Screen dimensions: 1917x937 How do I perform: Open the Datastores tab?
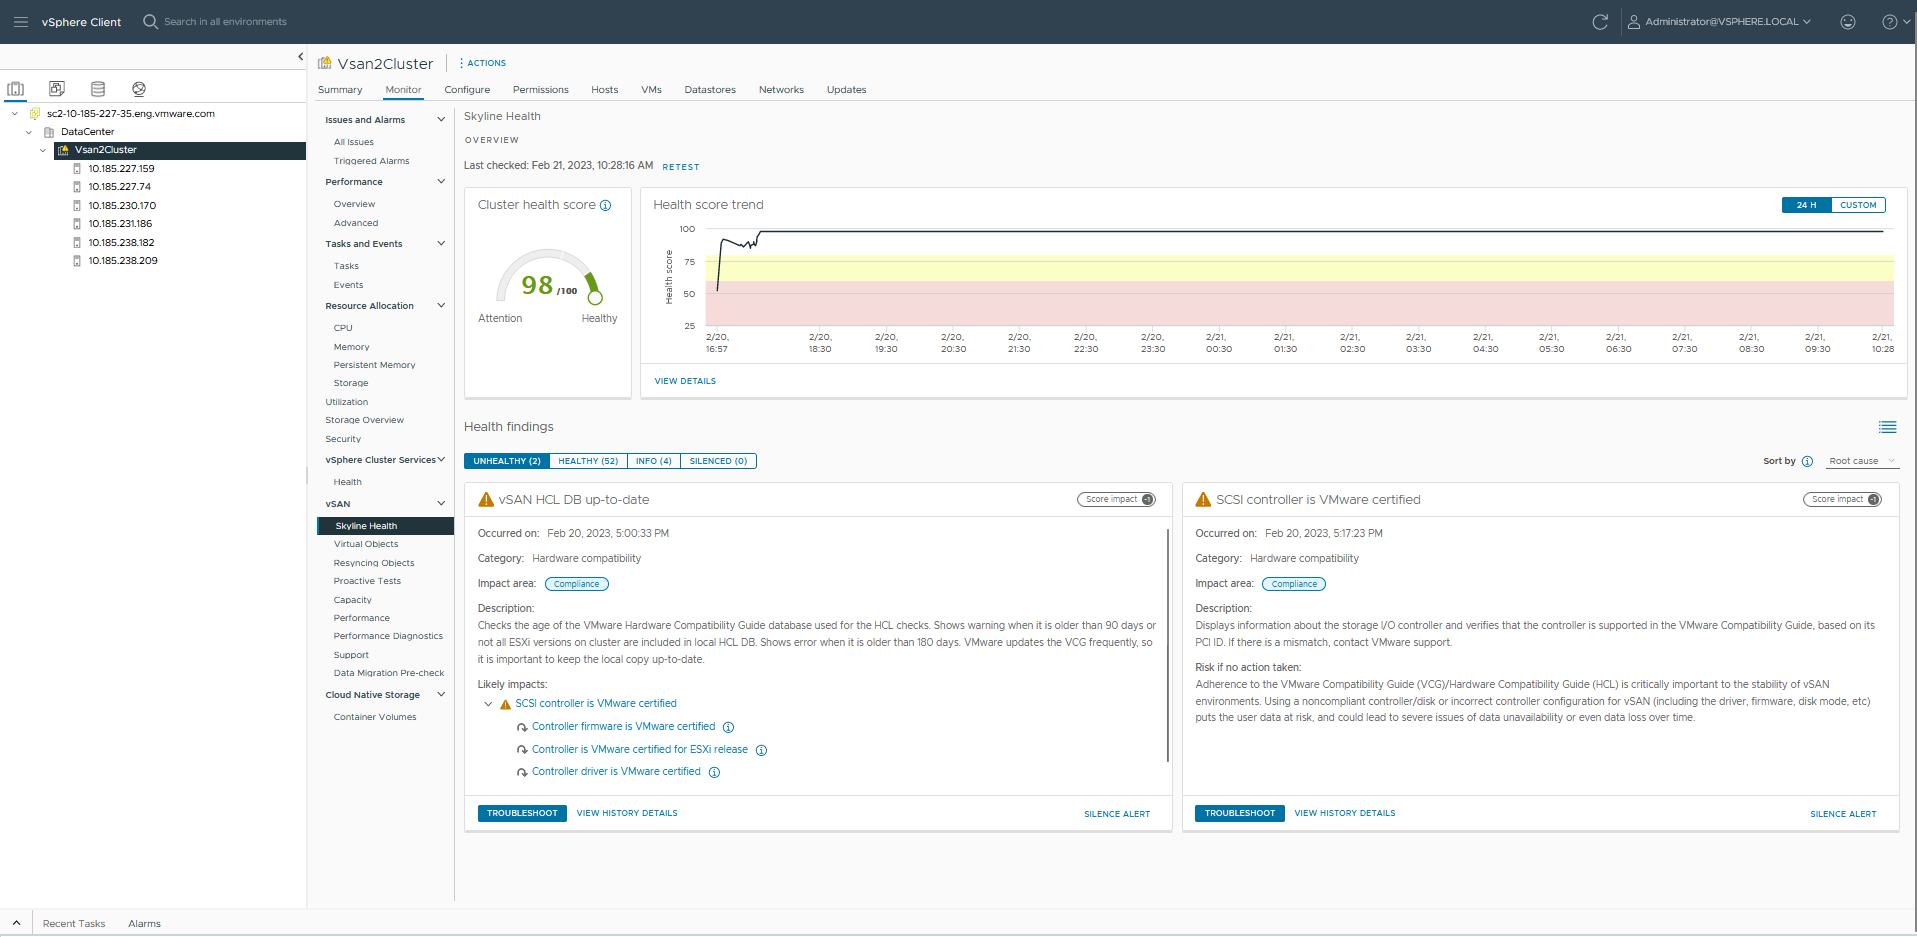(x=710, y=90)
